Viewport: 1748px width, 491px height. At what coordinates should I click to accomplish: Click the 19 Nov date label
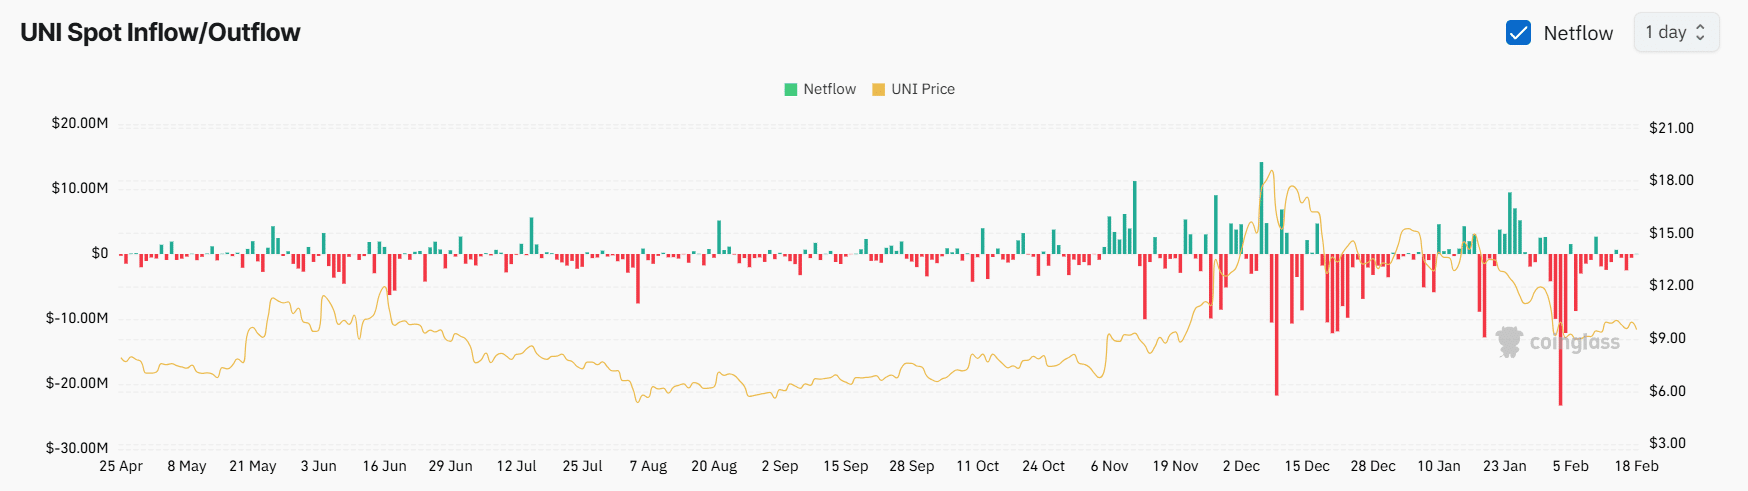[1176, 466]
